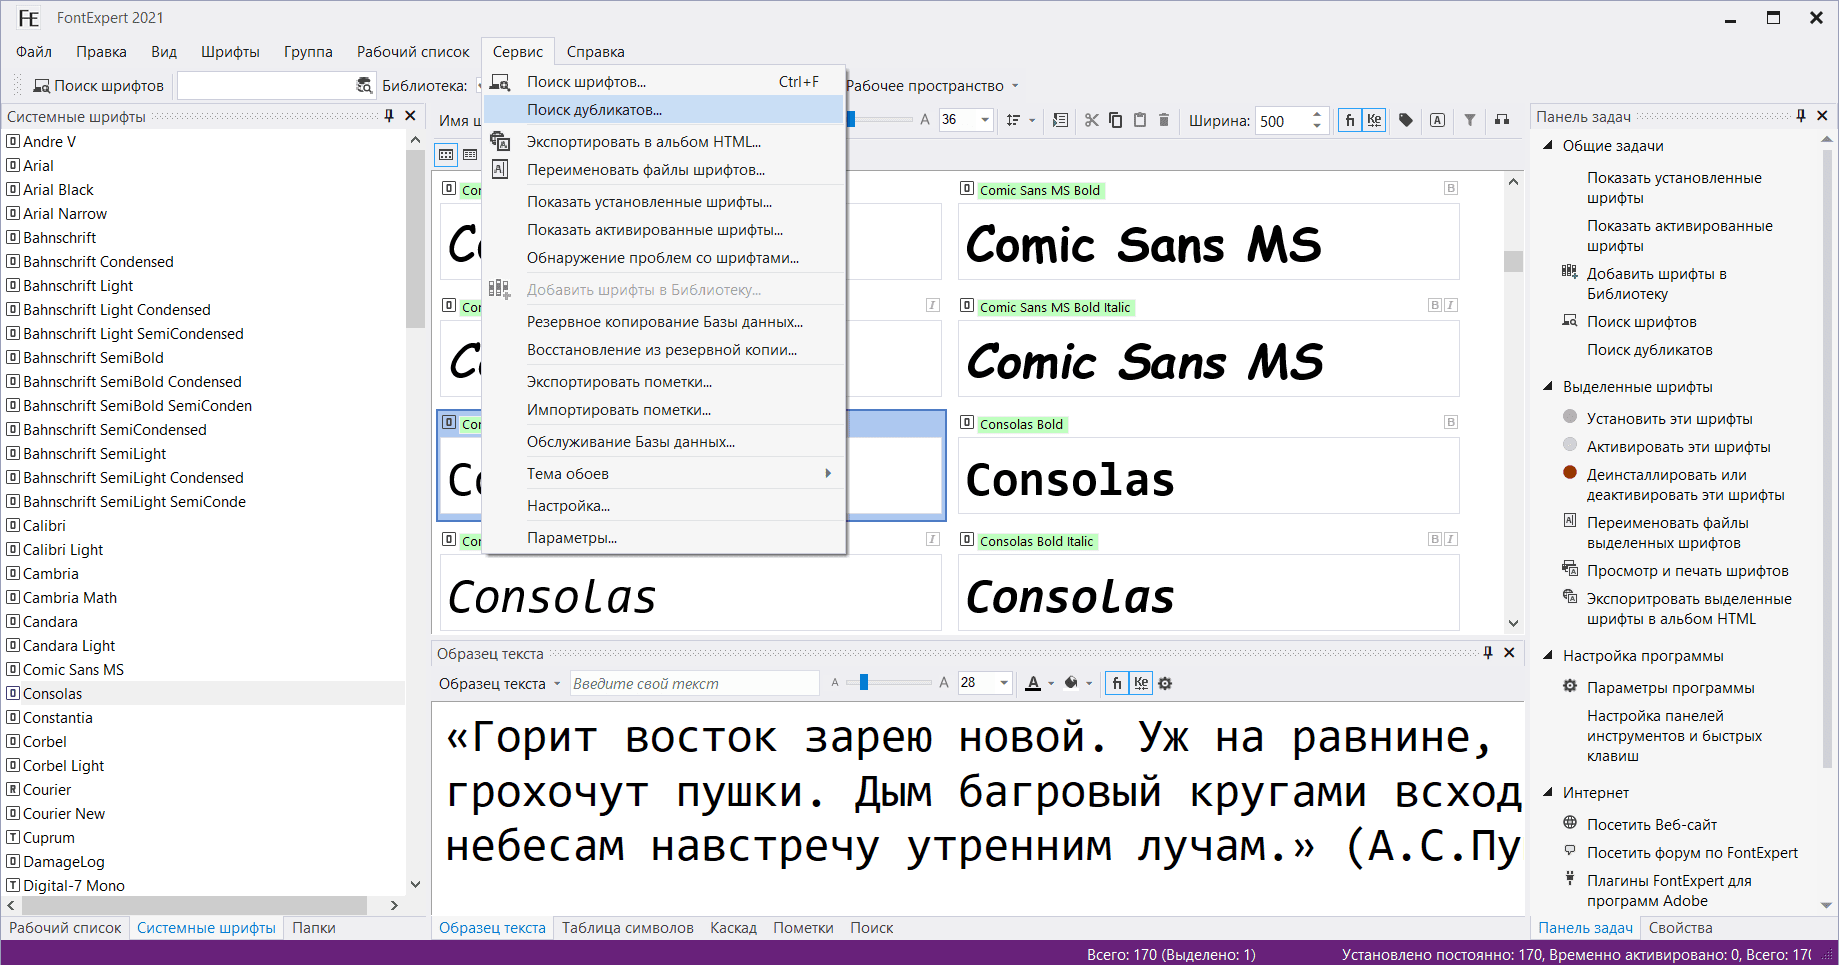Cut selected fonts with the scissors icon
This screenshot has height=965, width=1839.
(x=1091, y=120)
